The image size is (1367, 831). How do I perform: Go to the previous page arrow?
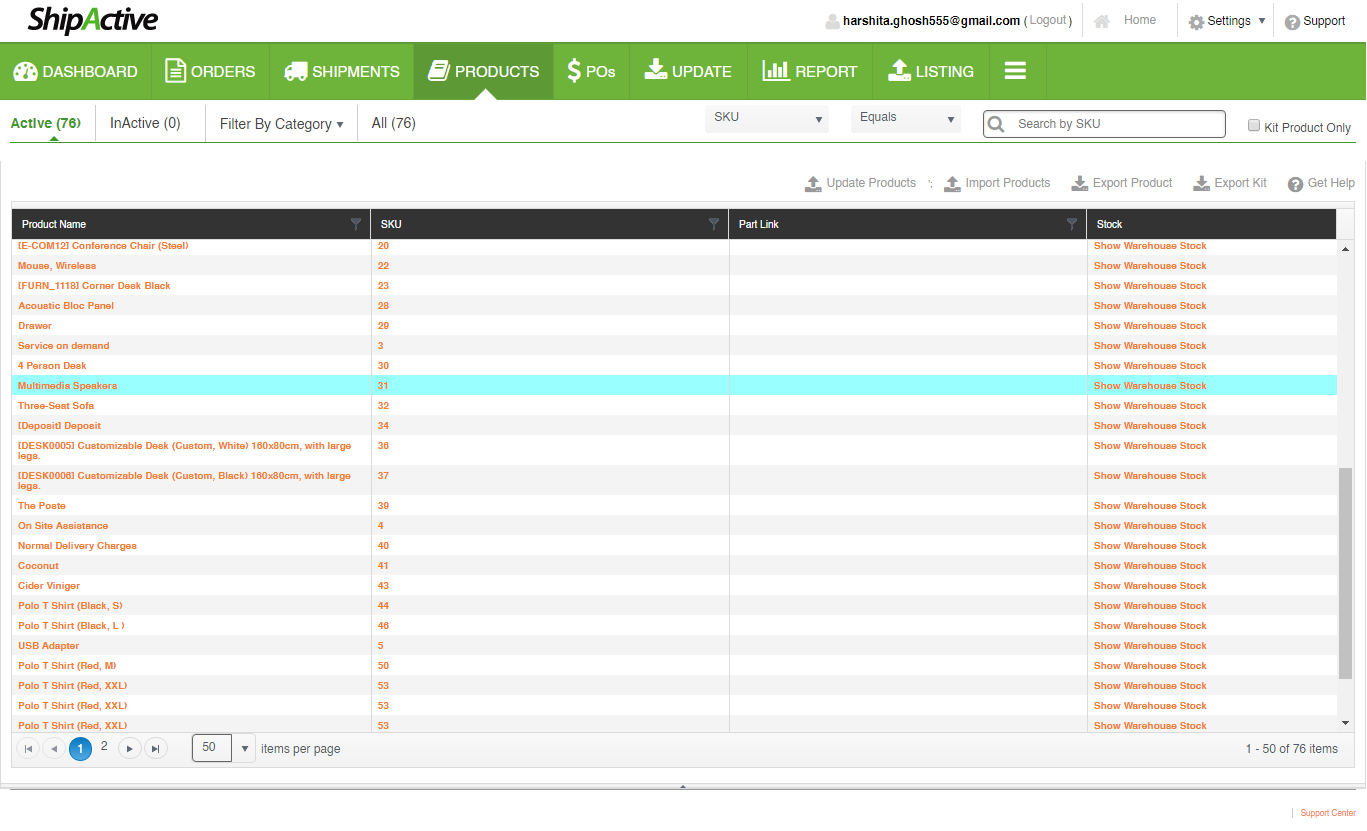[54, 748]
